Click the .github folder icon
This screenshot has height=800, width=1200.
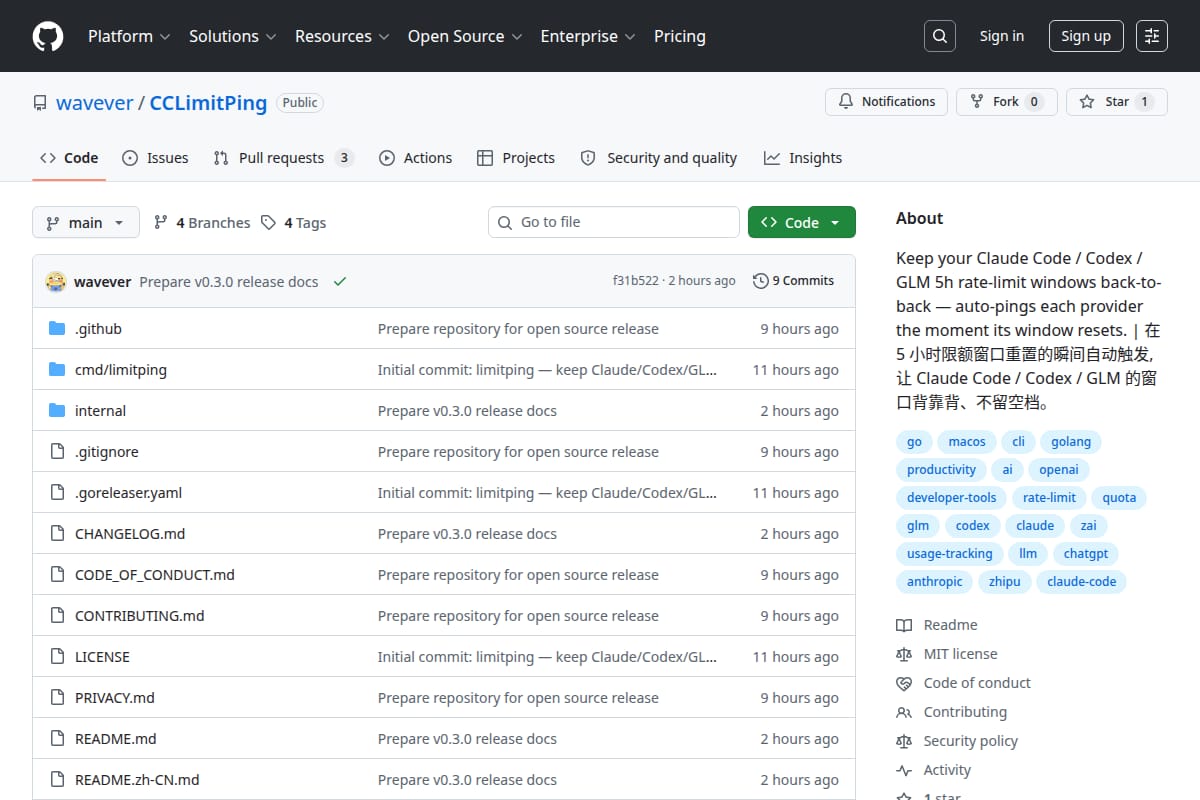(57, 329)
